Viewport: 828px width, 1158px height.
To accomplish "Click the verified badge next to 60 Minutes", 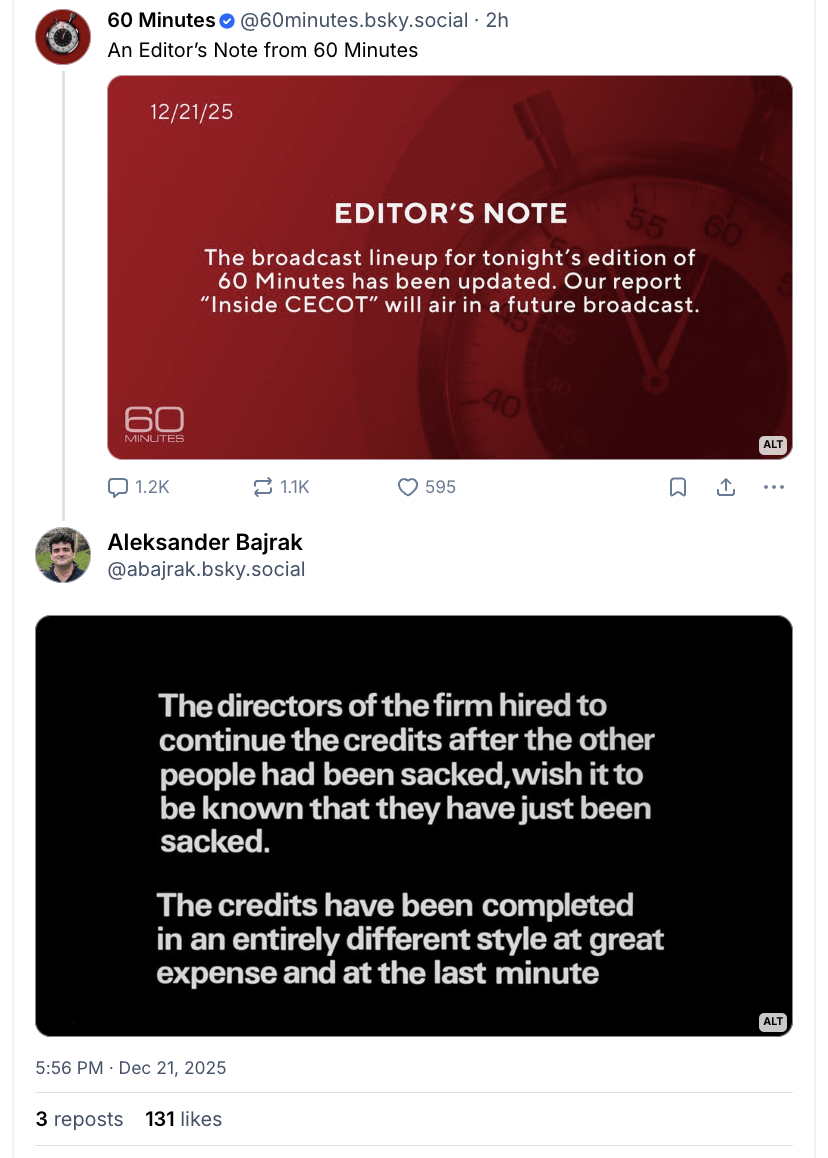I will (227, 21).
